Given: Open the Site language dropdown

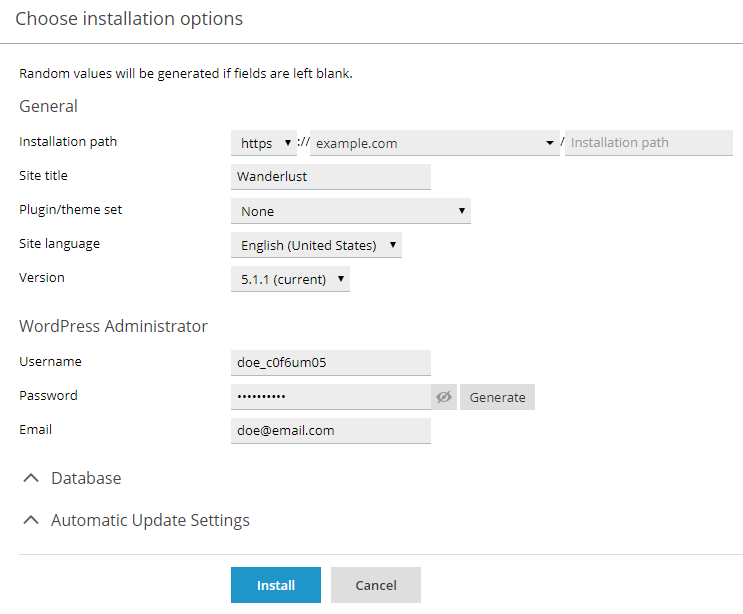Looking at the screenshot, I should [316, 245].
